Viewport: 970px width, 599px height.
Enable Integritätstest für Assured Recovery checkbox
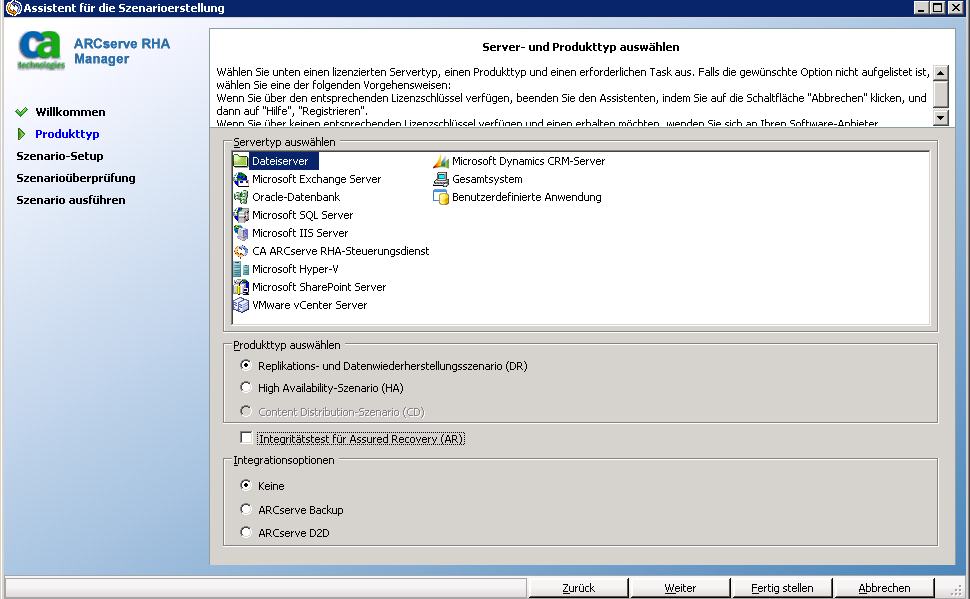(x=246, y=437)
